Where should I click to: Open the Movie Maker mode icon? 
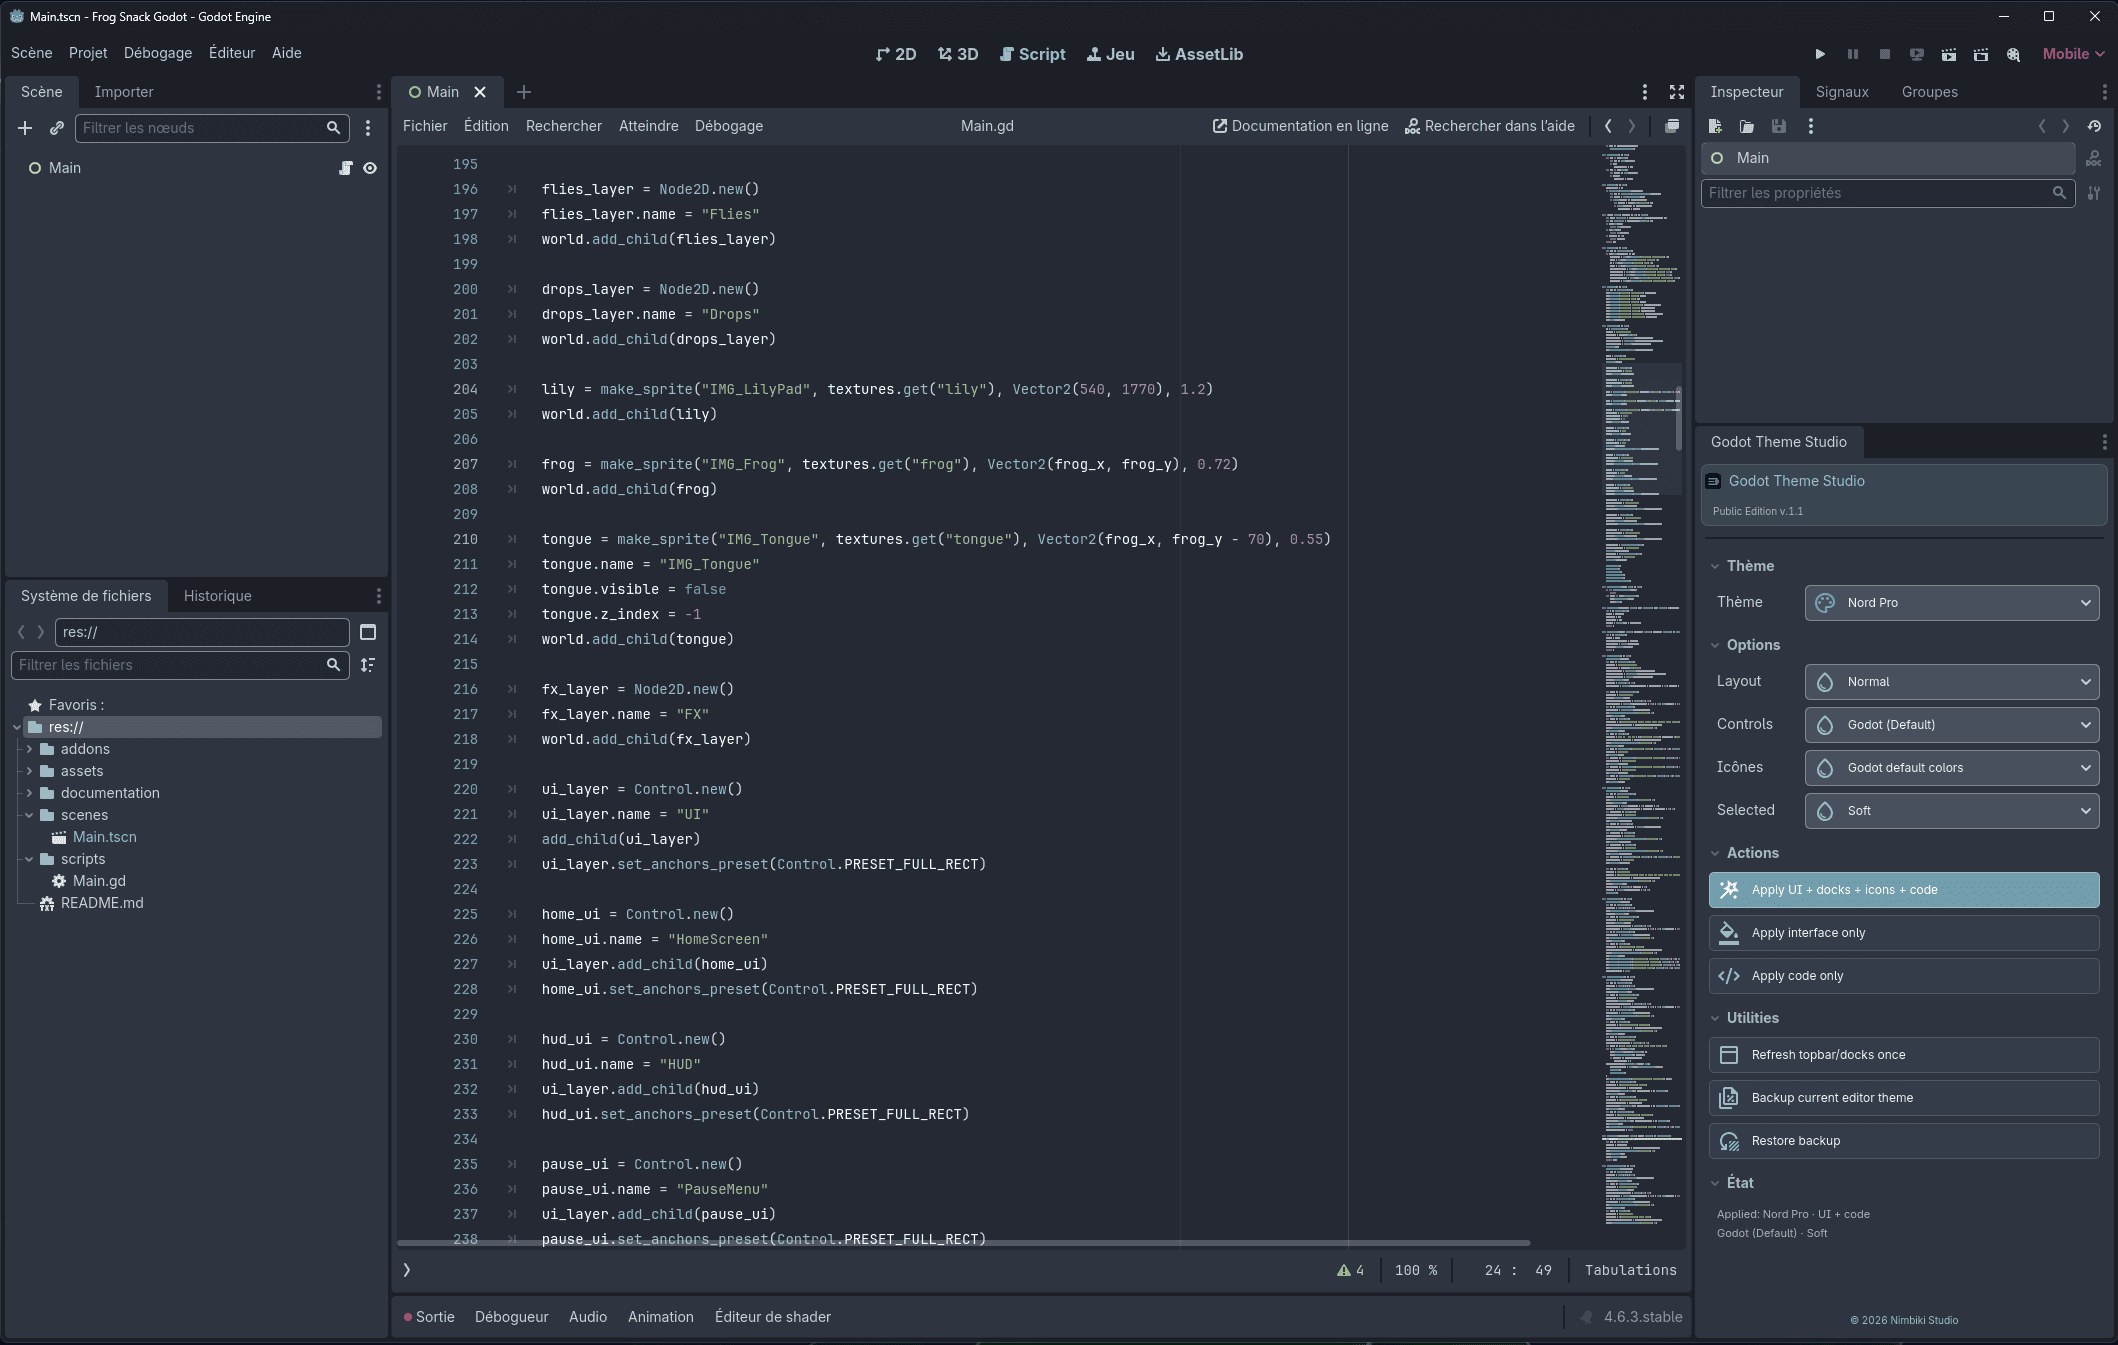(2013, 54)
